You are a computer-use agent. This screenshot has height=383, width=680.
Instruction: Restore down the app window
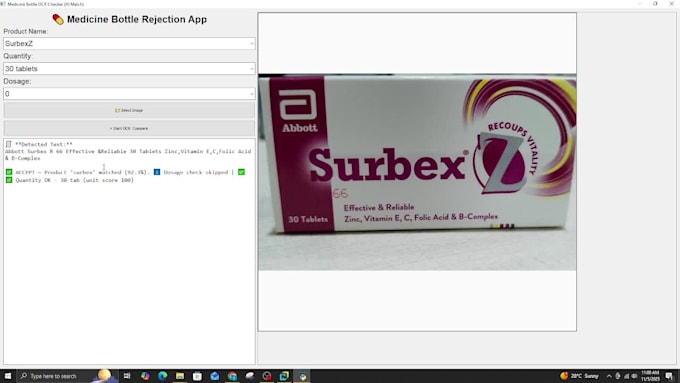point(655,3)
